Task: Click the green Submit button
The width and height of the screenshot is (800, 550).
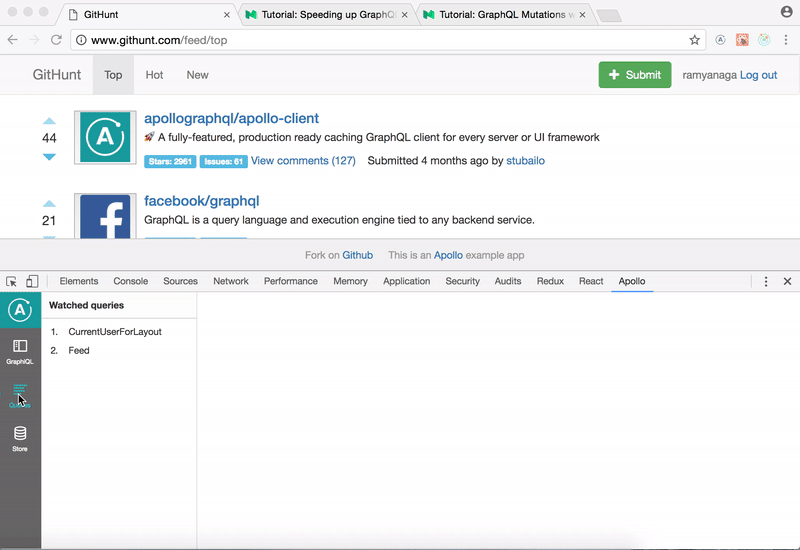Action: tap(635, 75)
